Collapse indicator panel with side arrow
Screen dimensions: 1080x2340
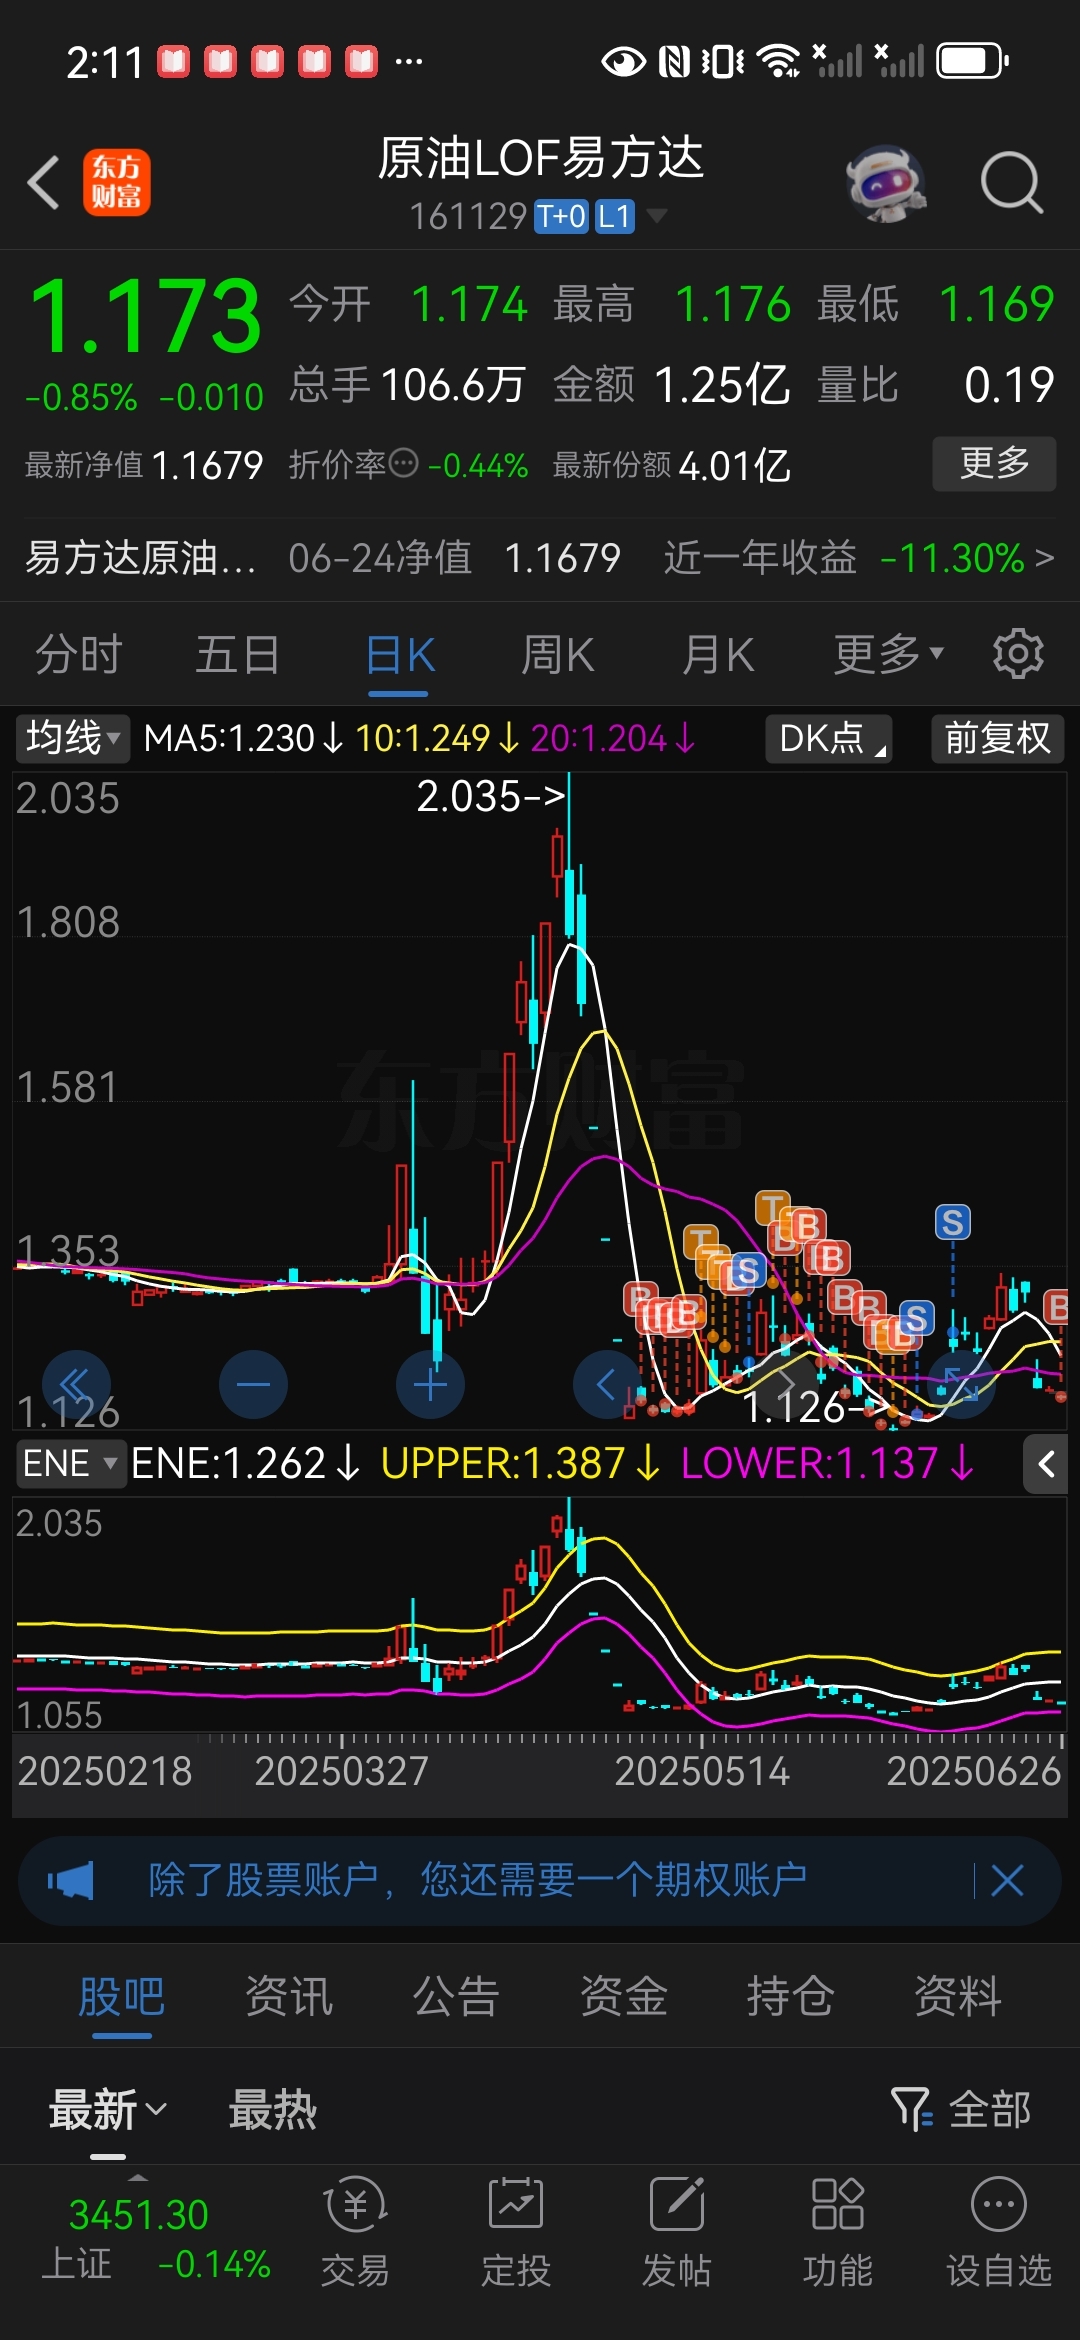1046,1465
